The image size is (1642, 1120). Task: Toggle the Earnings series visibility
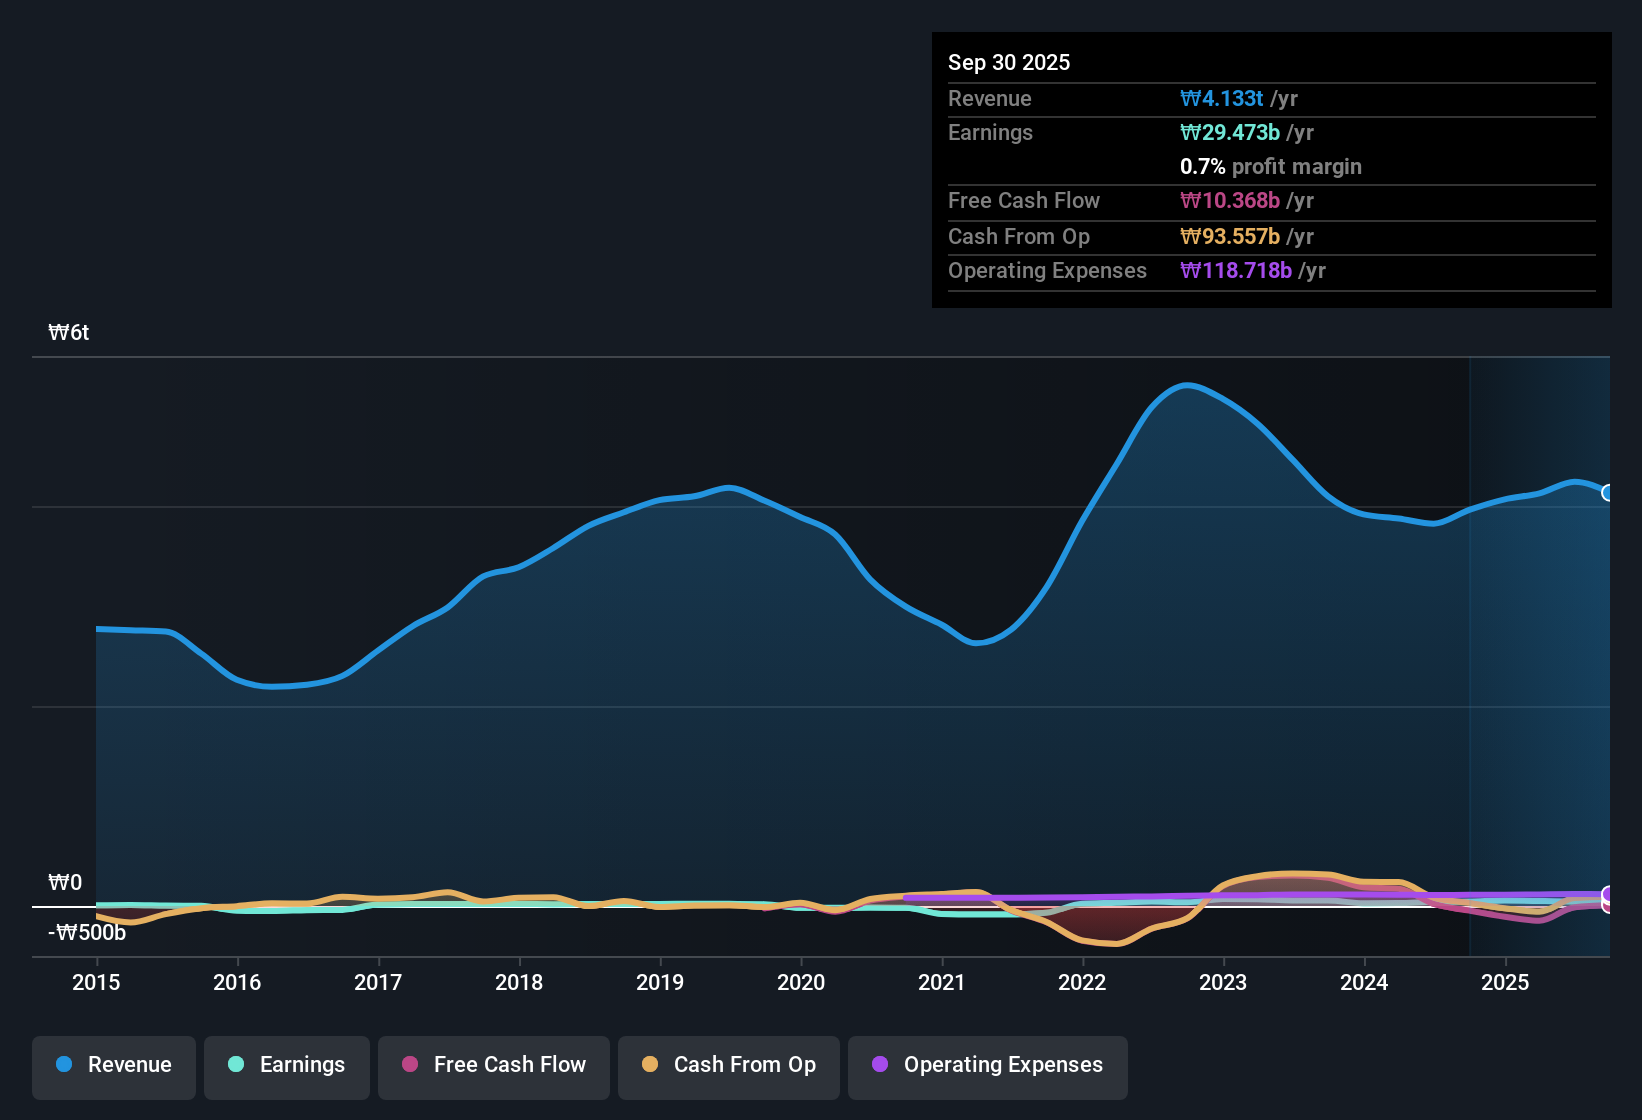coord(286,1067)
